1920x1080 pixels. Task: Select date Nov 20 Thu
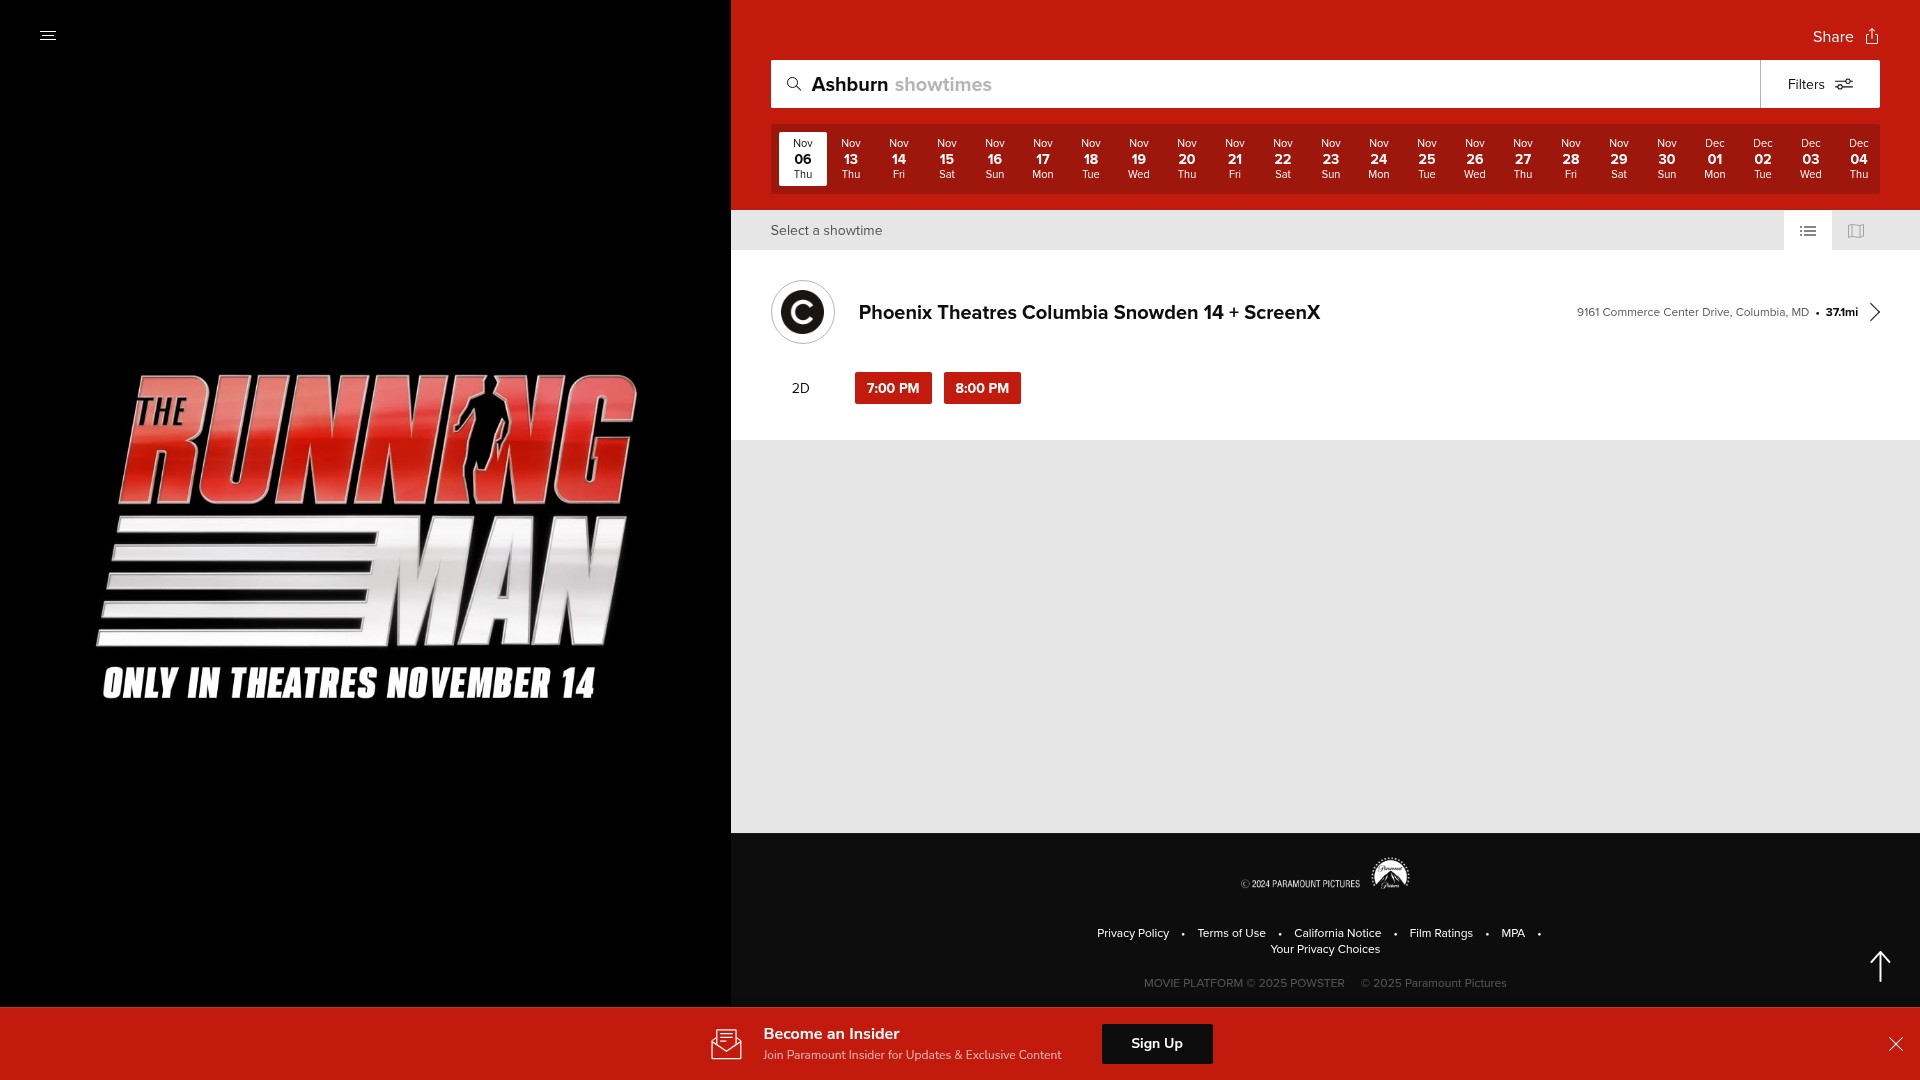pos(1187,159)
